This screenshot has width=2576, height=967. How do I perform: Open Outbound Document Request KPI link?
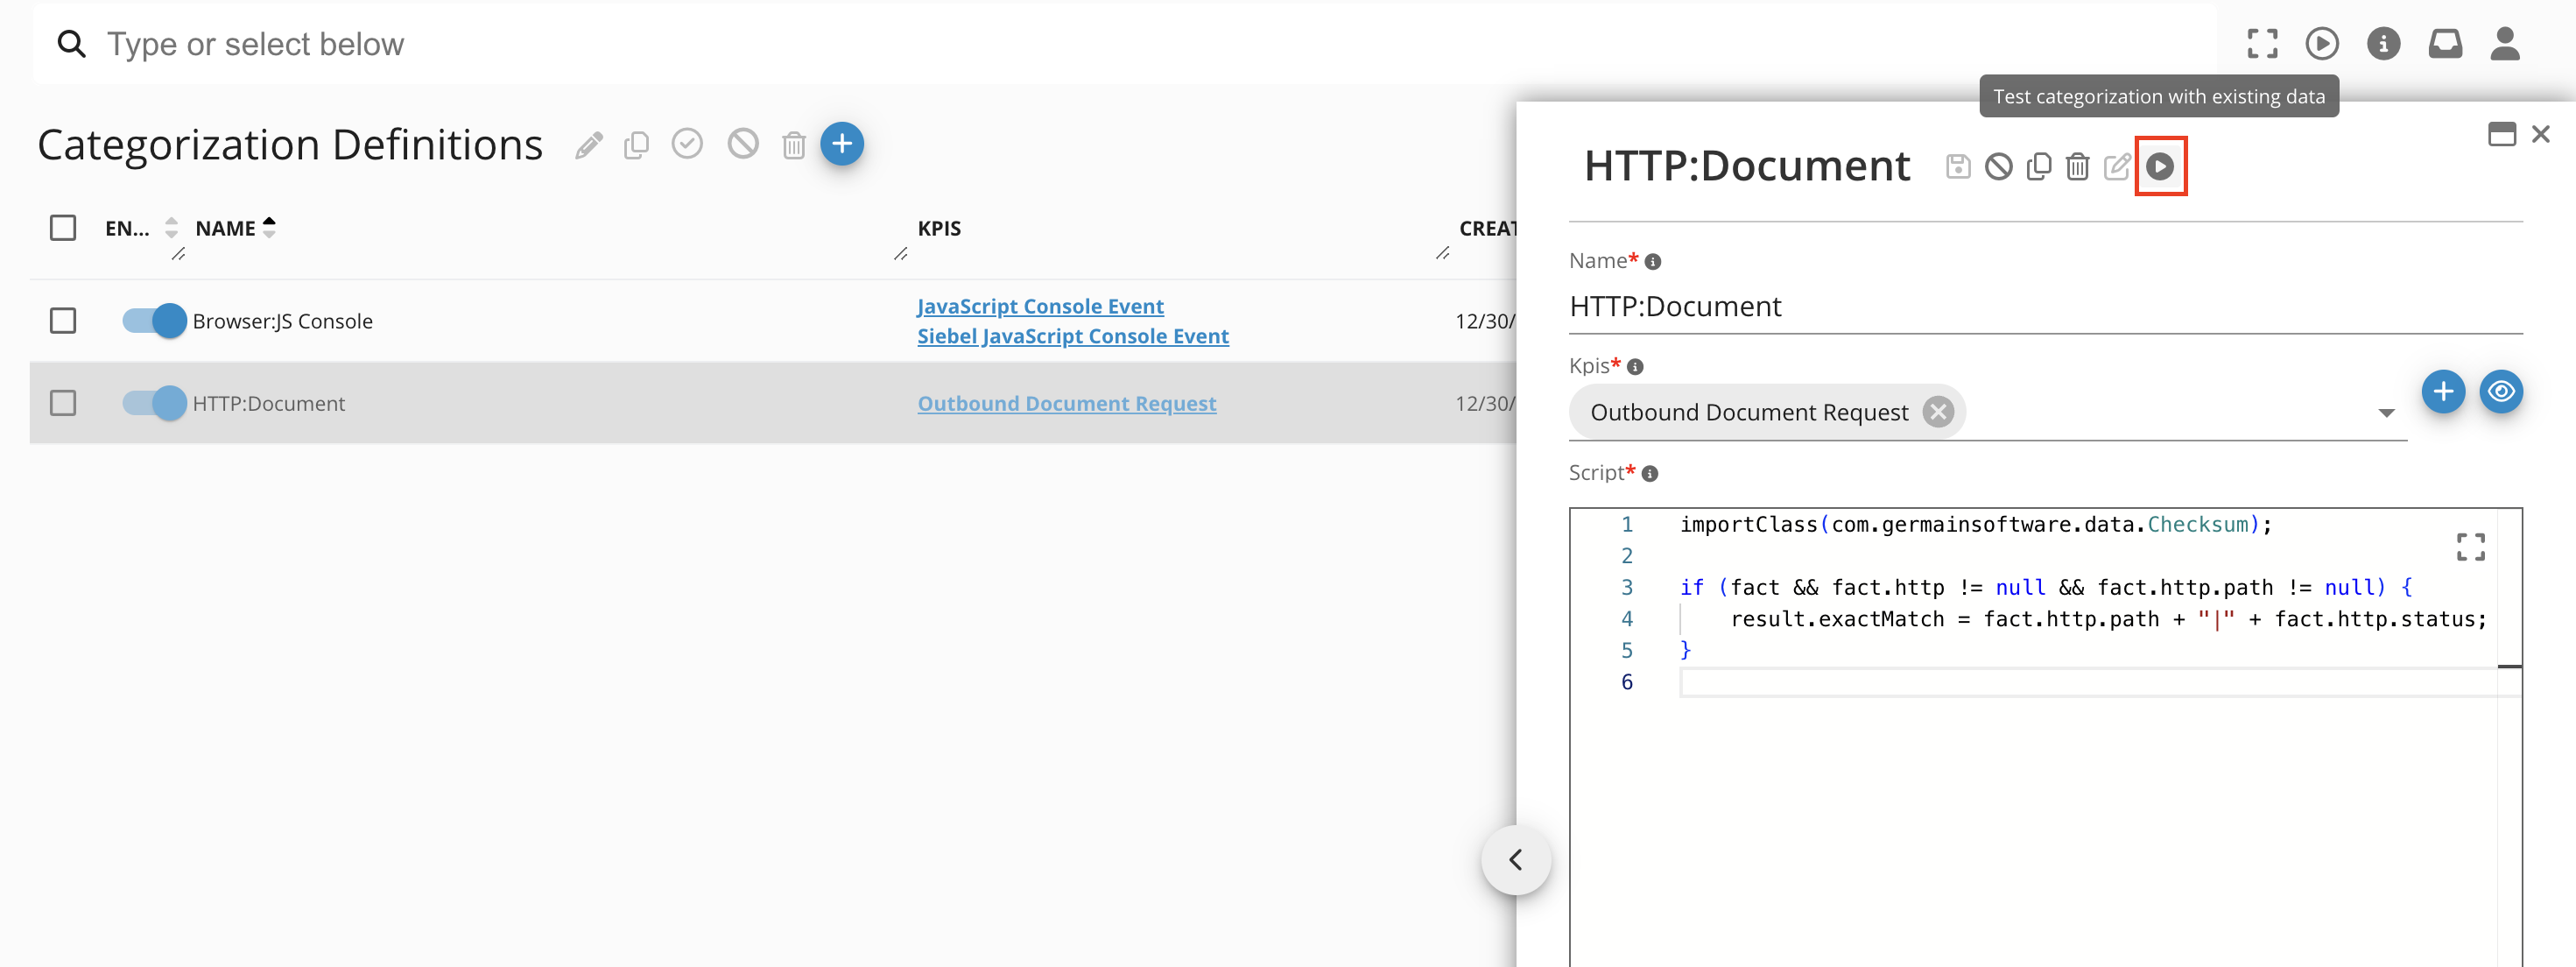pyautogui.click(x=1066, y=403)
